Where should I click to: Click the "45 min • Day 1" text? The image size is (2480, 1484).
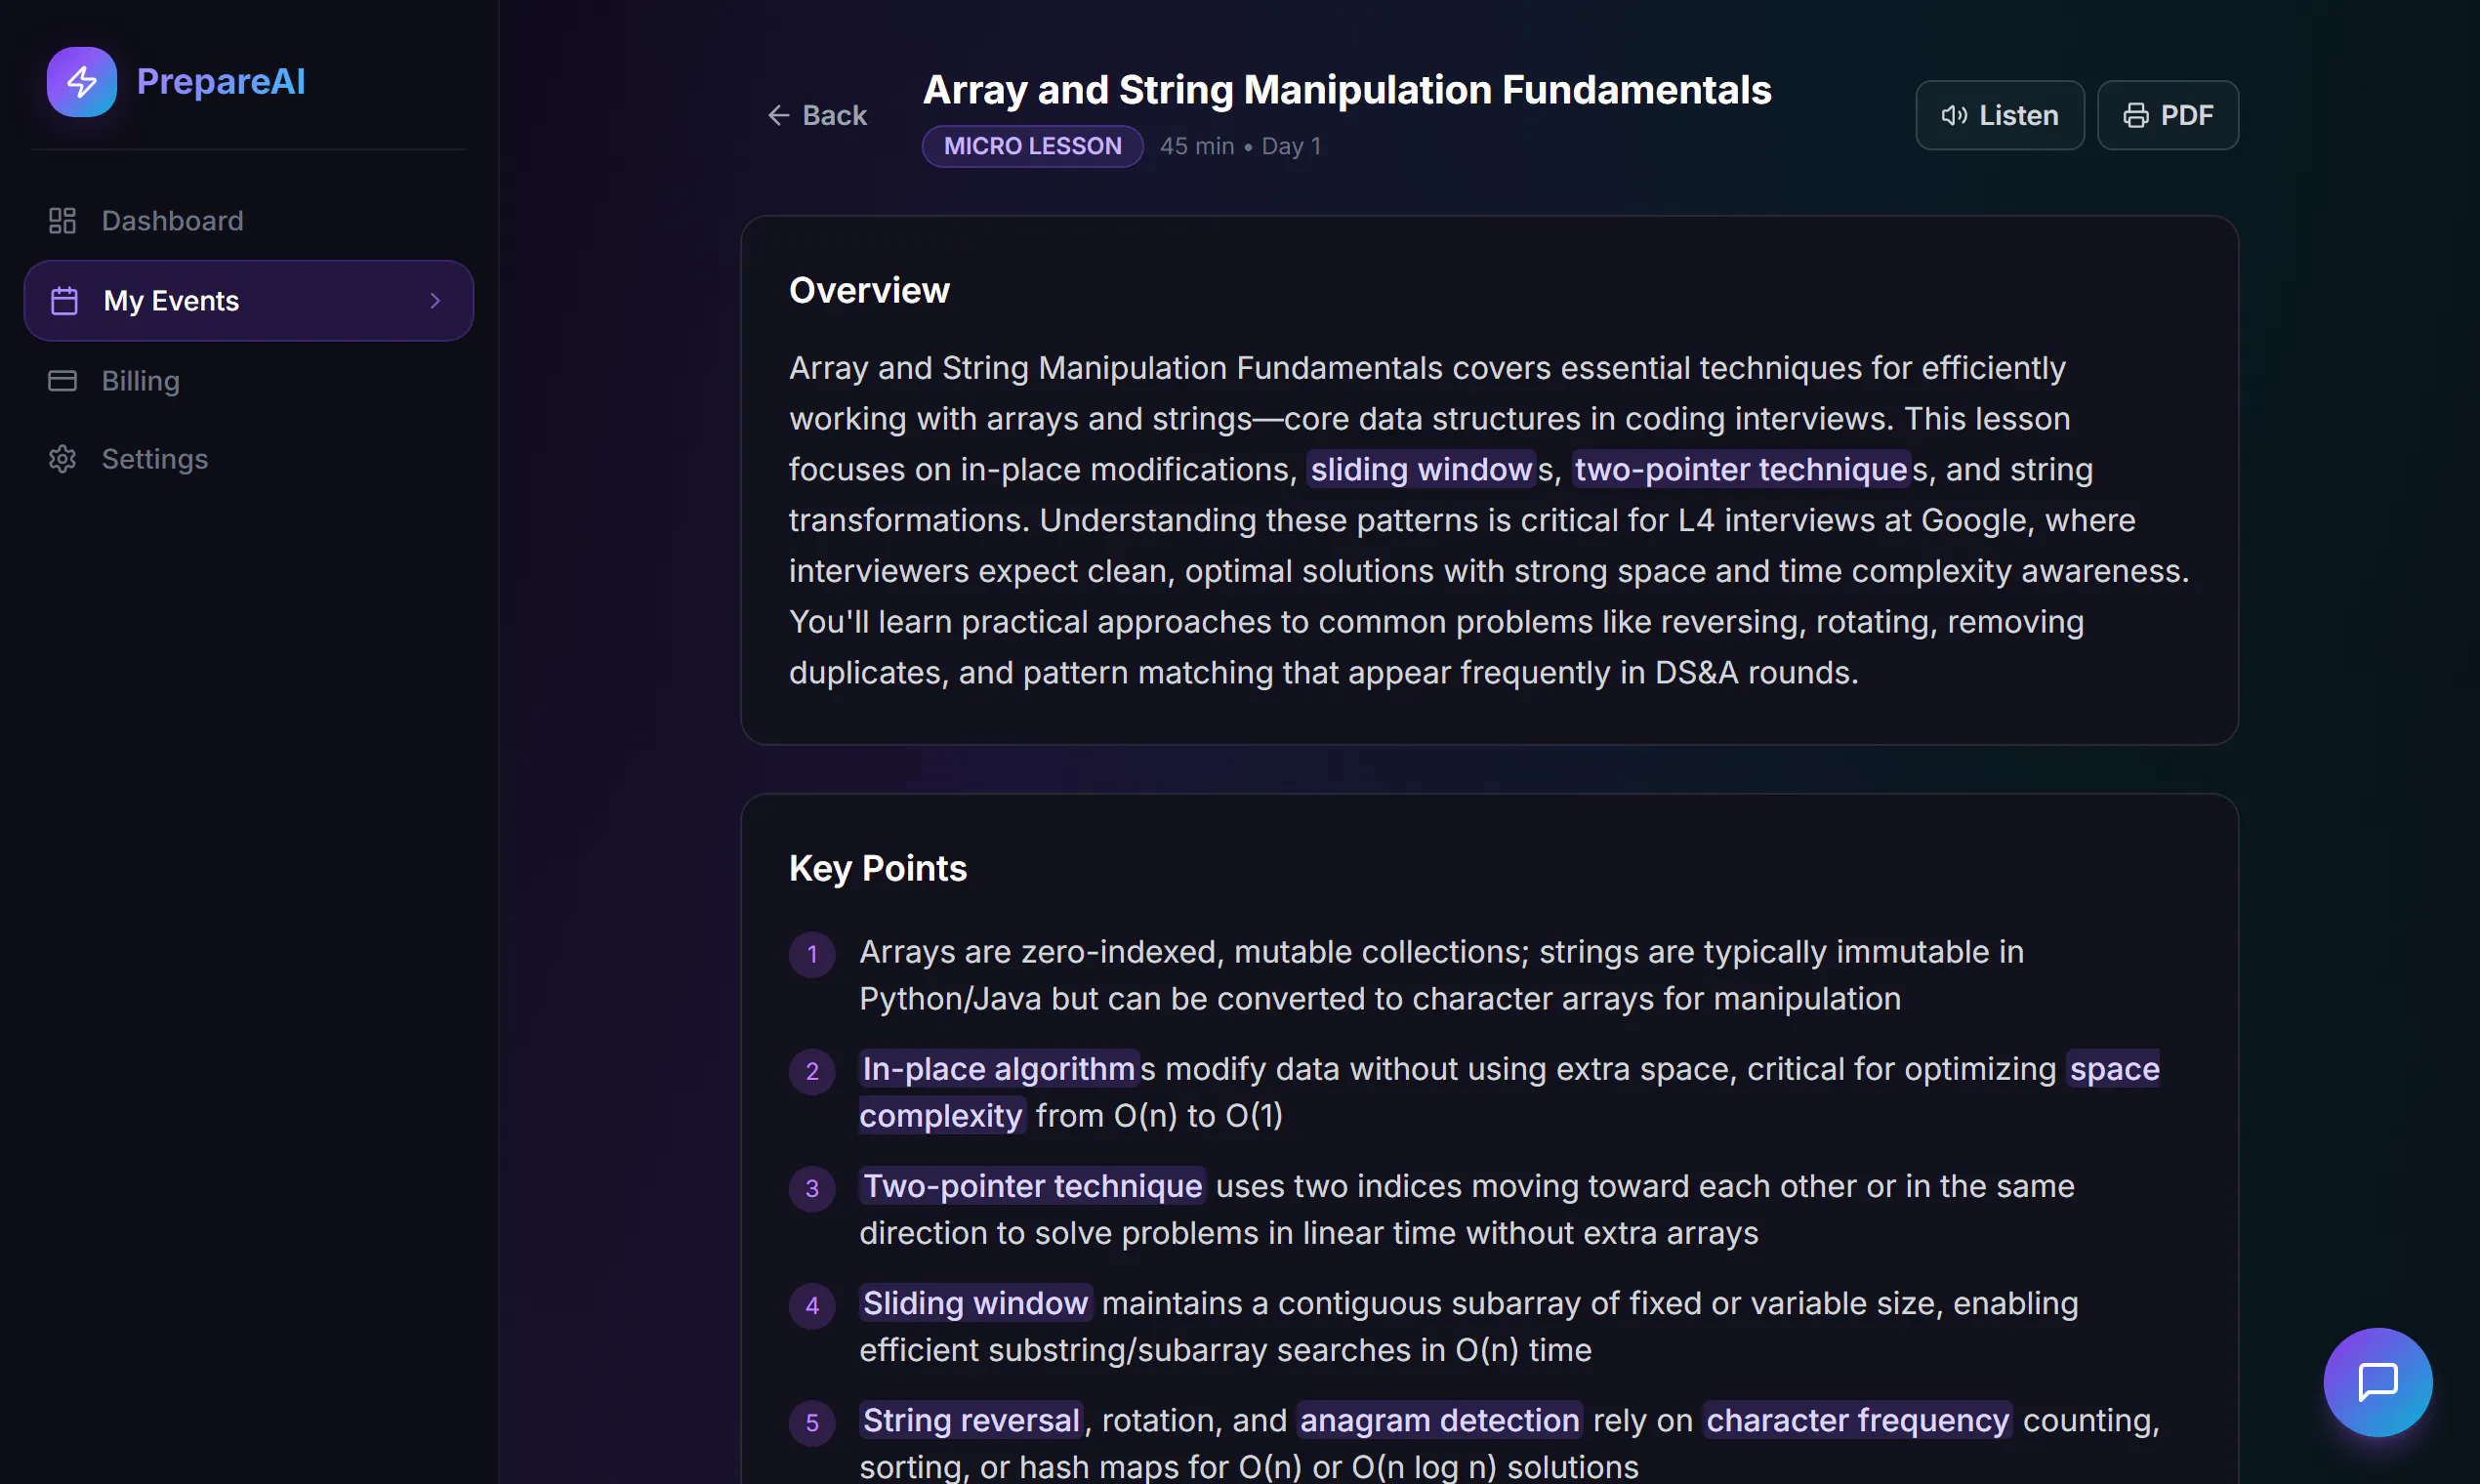click(x=1240, y=146)
